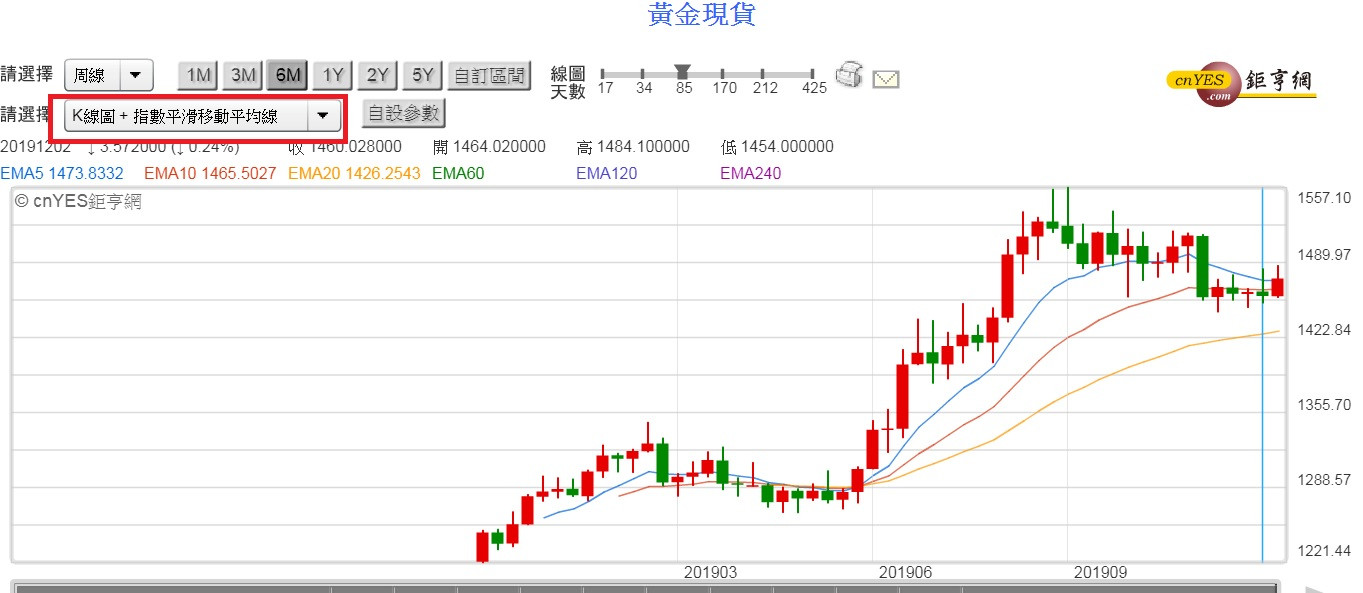Select the 6M range tab
This screenshot has width=1363, height=593.
pos(288,75)
